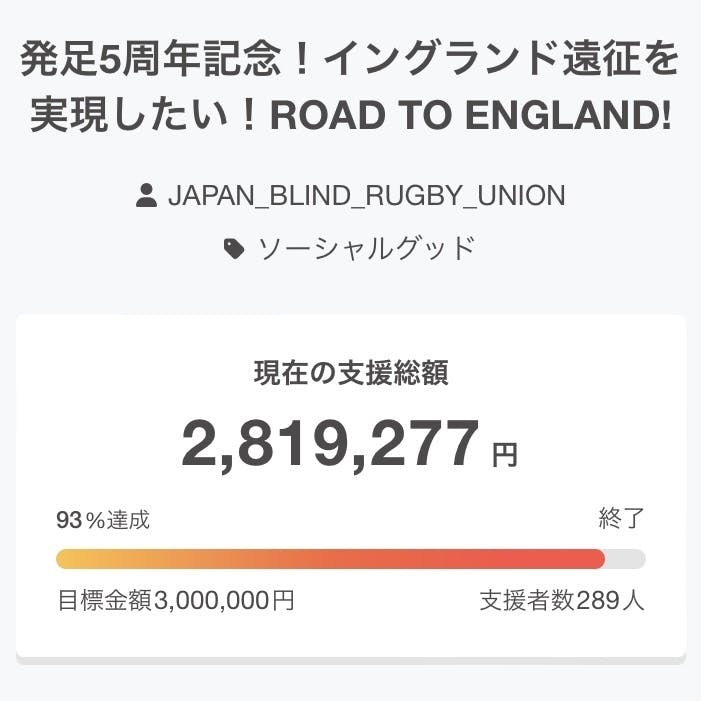
Task: Click the title line 発足5周年記念！イングランド遠征を
Action: tap(350, 64)
